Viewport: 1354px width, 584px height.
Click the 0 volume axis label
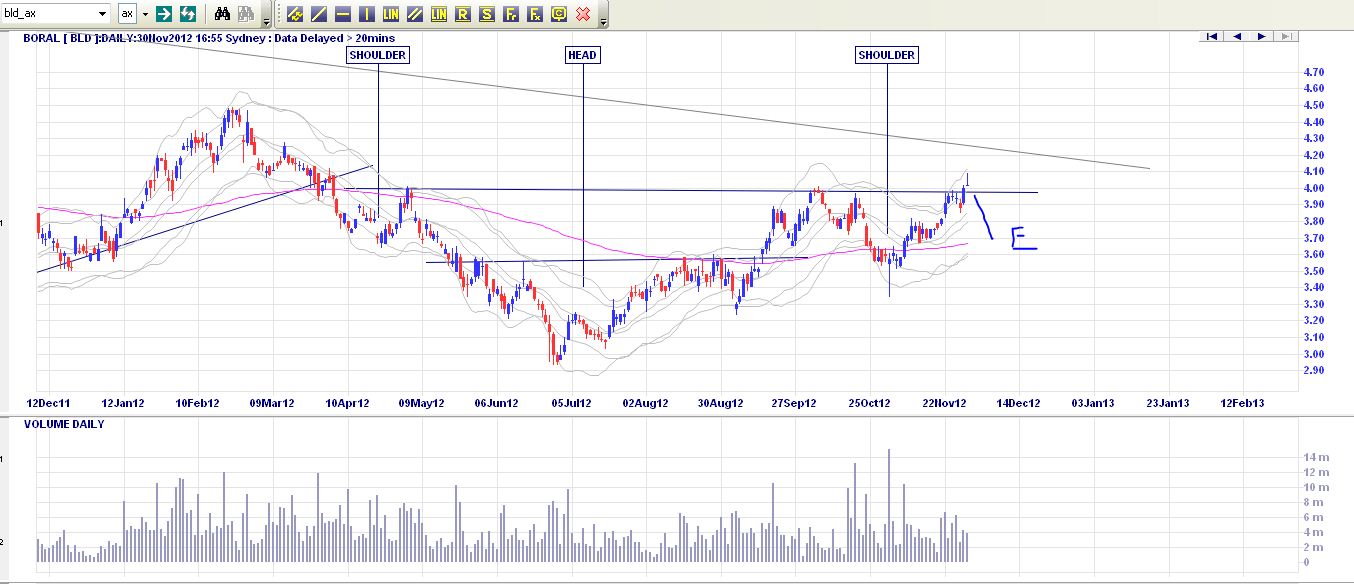tap(1306, 562)
